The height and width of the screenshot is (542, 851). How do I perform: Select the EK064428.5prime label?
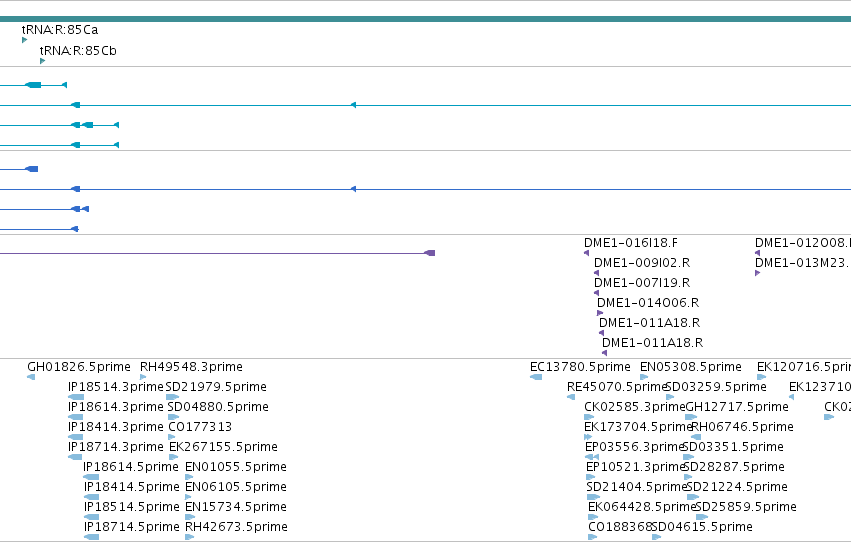(x=642, y=507)
